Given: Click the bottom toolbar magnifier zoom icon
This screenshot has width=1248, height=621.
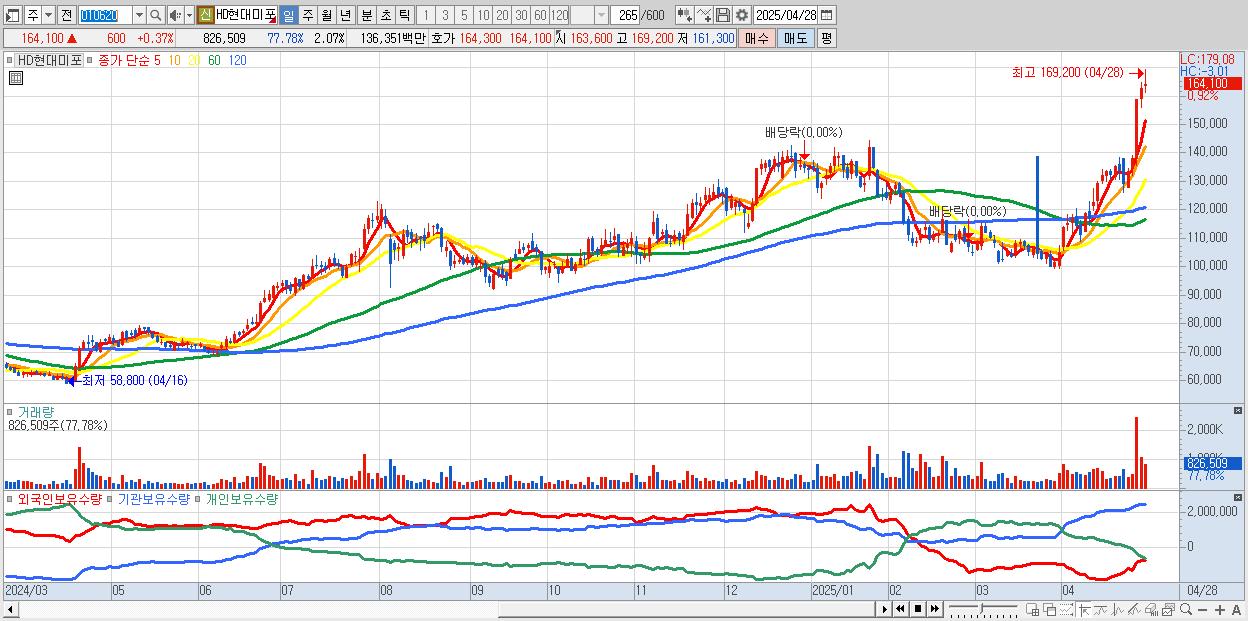Looking at the screenshot, I should pyautogui.click(x=1186, y=610).
